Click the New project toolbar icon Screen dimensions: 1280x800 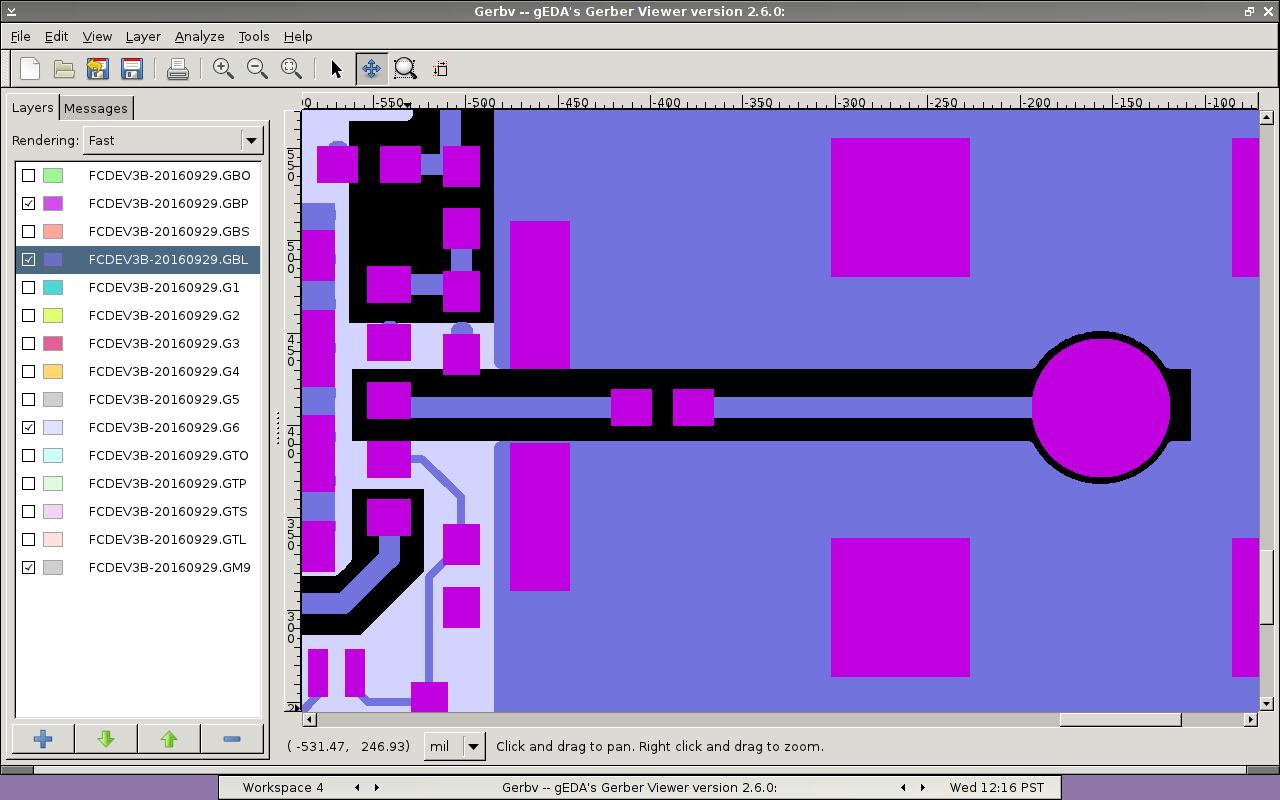coord(30,69)
